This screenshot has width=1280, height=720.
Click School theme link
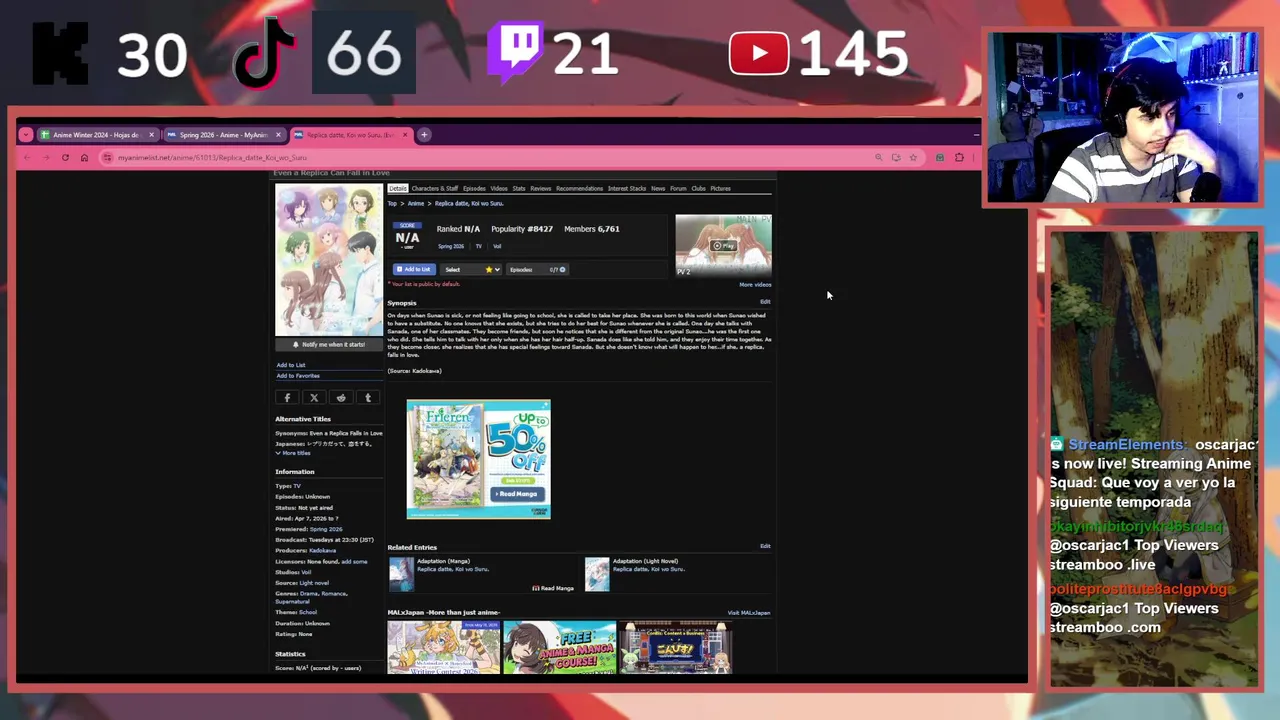click(x=308, y=612)
